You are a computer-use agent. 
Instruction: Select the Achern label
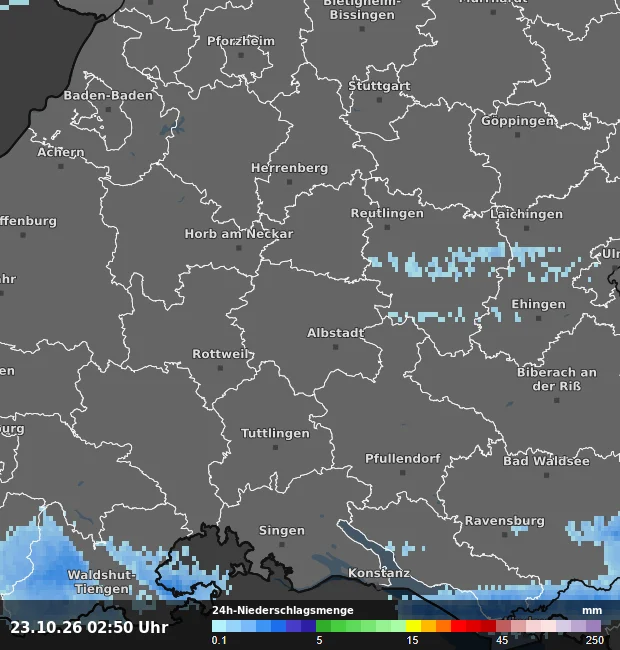[61, 152]
